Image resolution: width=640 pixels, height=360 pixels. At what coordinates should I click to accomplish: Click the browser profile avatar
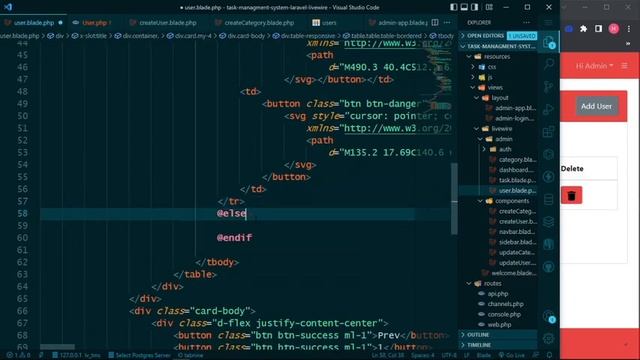tap(613, 29)
